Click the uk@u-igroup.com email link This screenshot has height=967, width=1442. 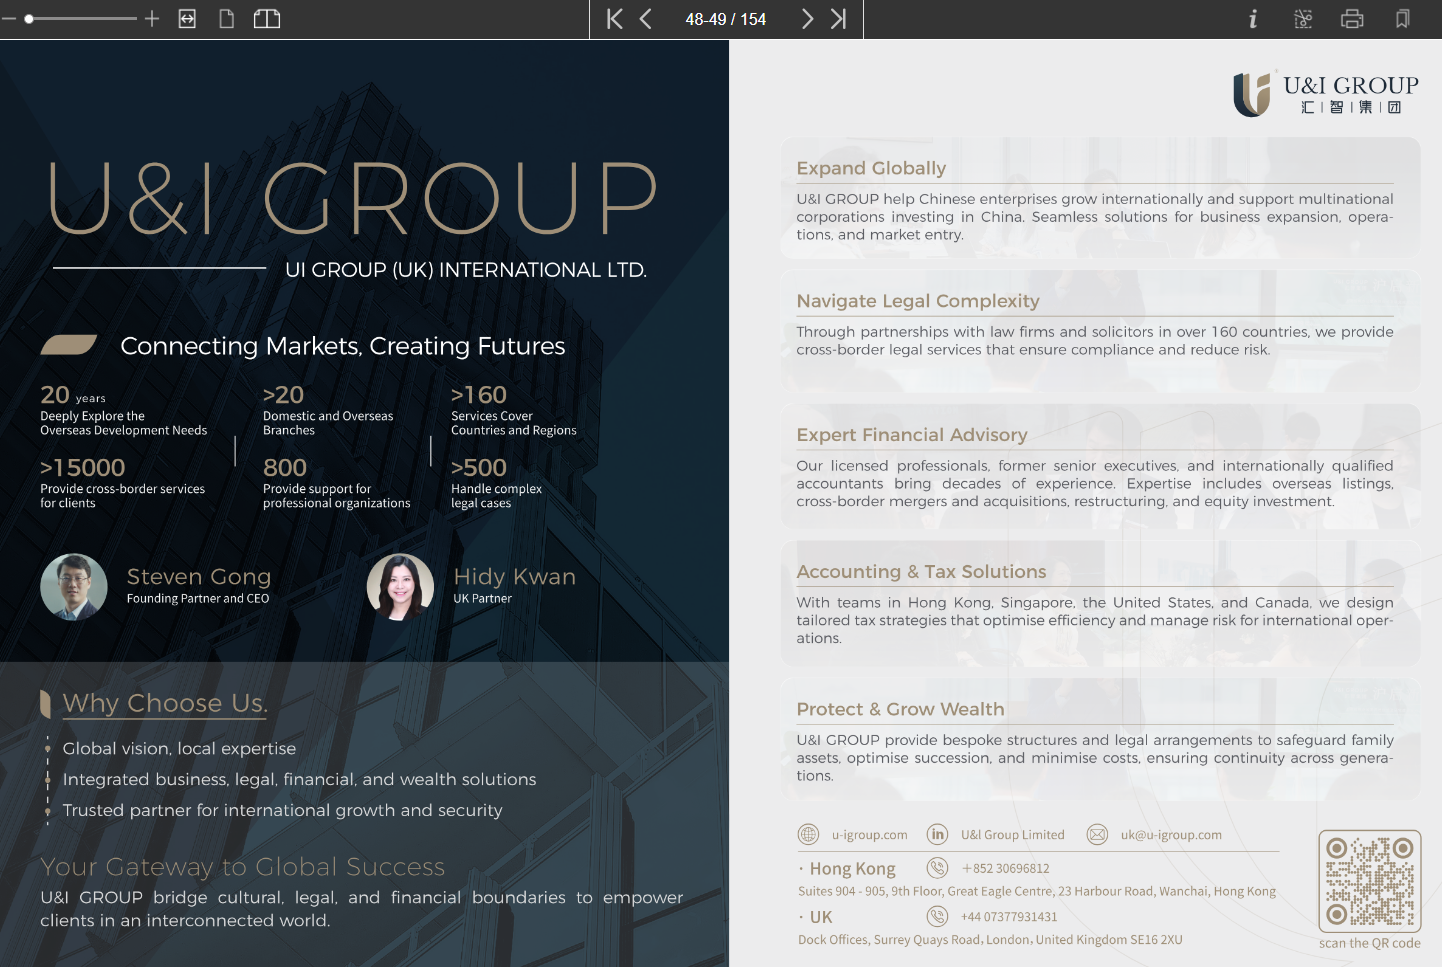pos(1170,835)
